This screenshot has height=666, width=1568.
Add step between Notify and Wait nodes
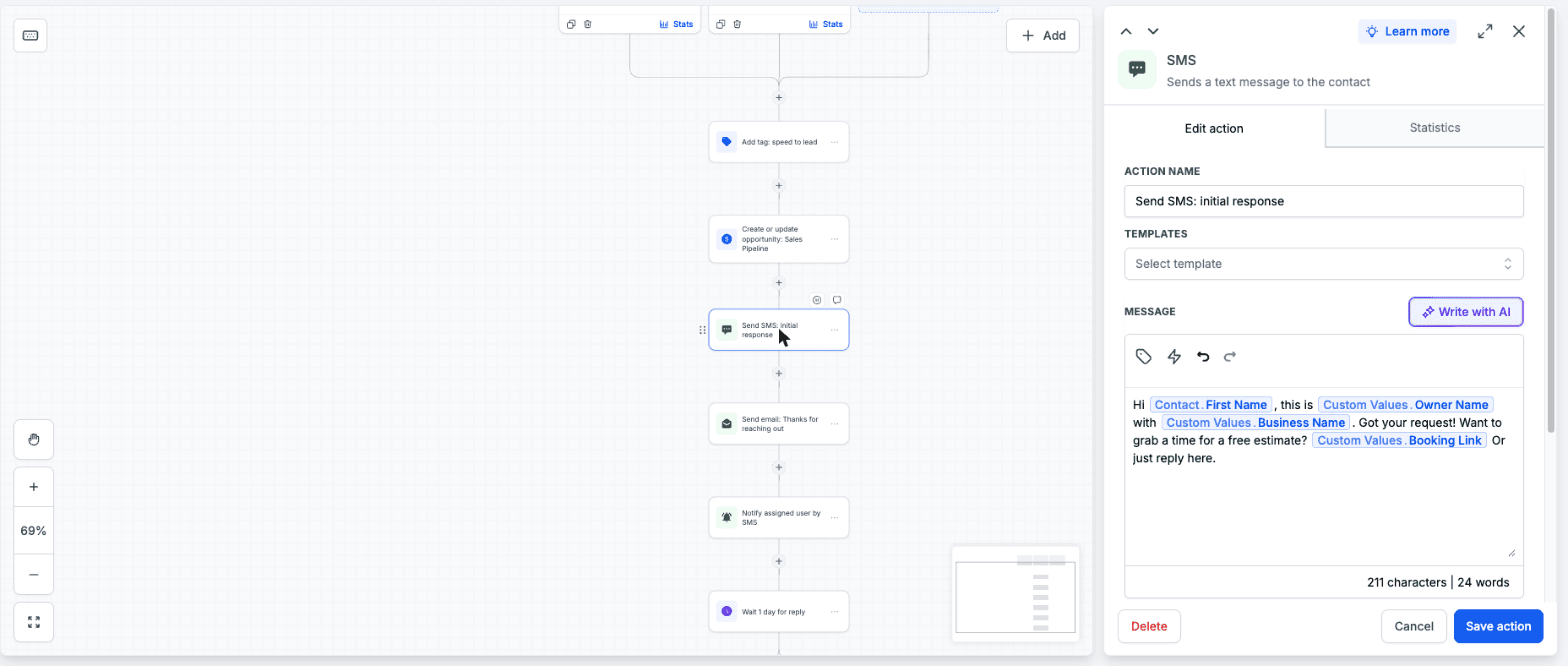779,561
